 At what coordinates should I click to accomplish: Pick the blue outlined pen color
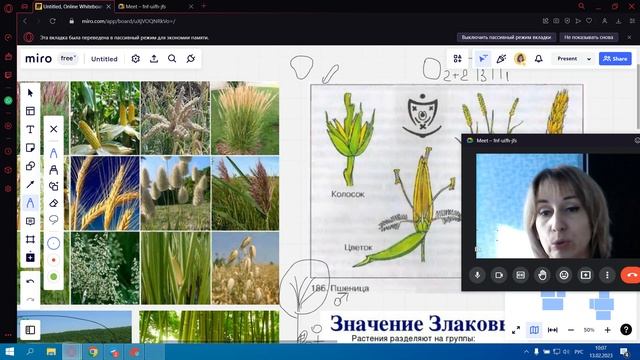pyautogui.click(x=53, y=243)
